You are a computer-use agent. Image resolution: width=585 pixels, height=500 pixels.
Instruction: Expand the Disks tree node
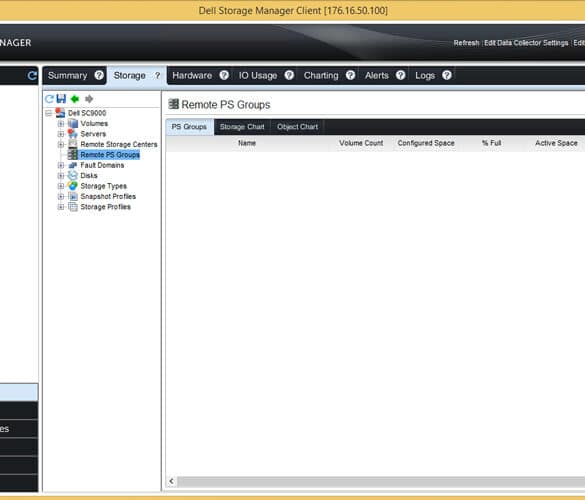point(61,176)
